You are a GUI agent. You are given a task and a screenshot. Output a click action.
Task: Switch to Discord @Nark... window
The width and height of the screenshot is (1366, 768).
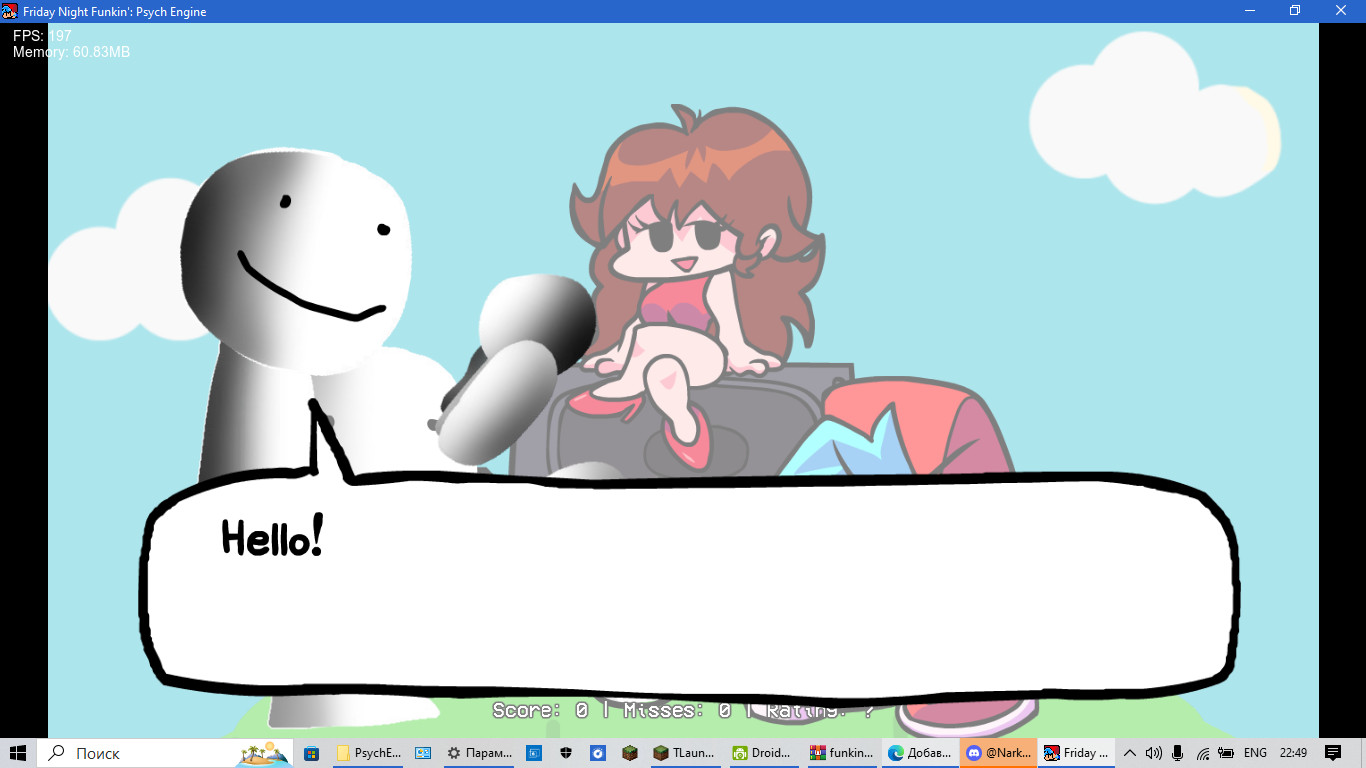pyautogui.click(x=997, y=753)
